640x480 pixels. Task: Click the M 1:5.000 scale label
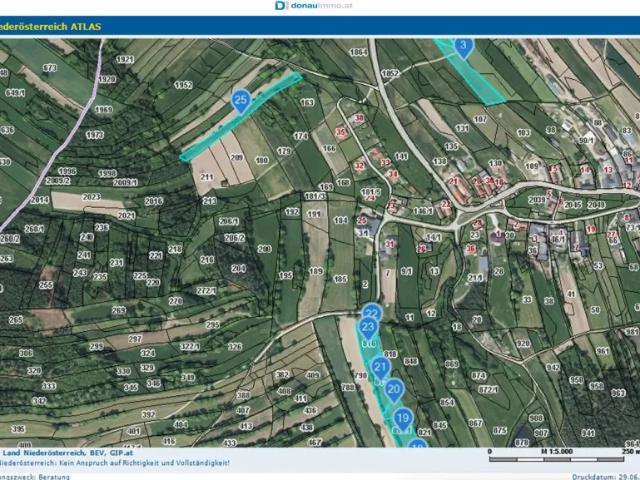tap(557, 451)
